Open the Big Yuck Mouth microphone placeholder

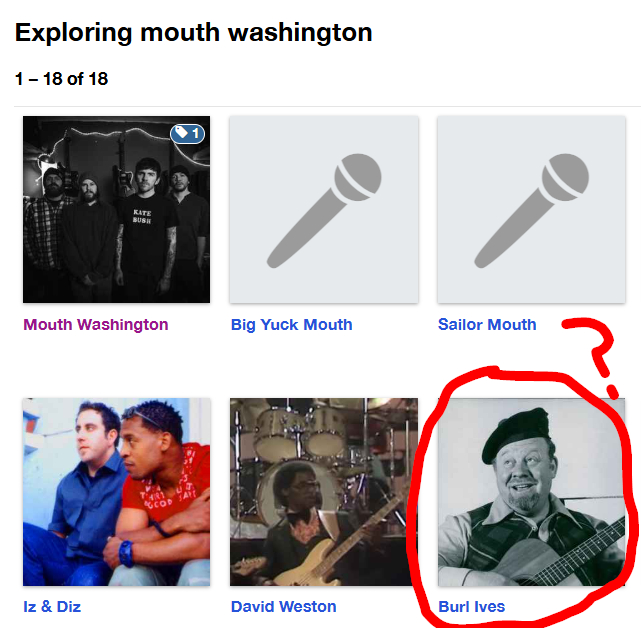click(323, 209)
